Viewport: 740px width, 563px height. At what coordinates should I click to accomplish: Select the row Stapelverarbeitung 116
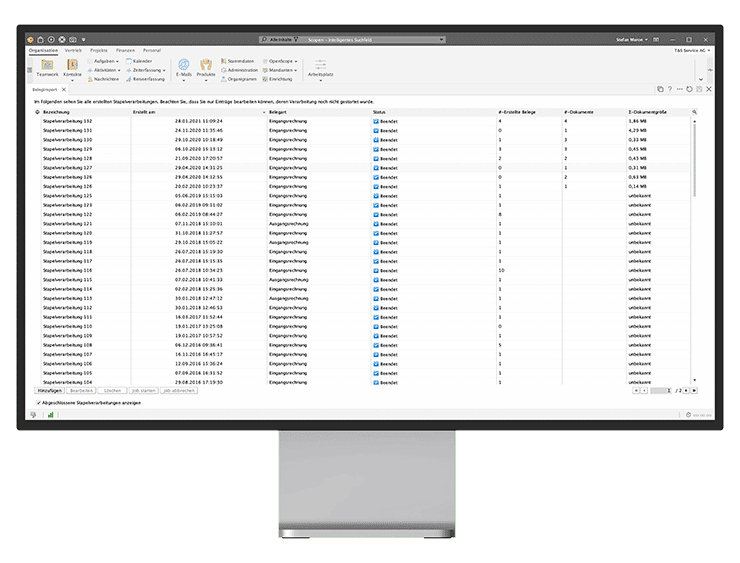[x=364, y=270]
